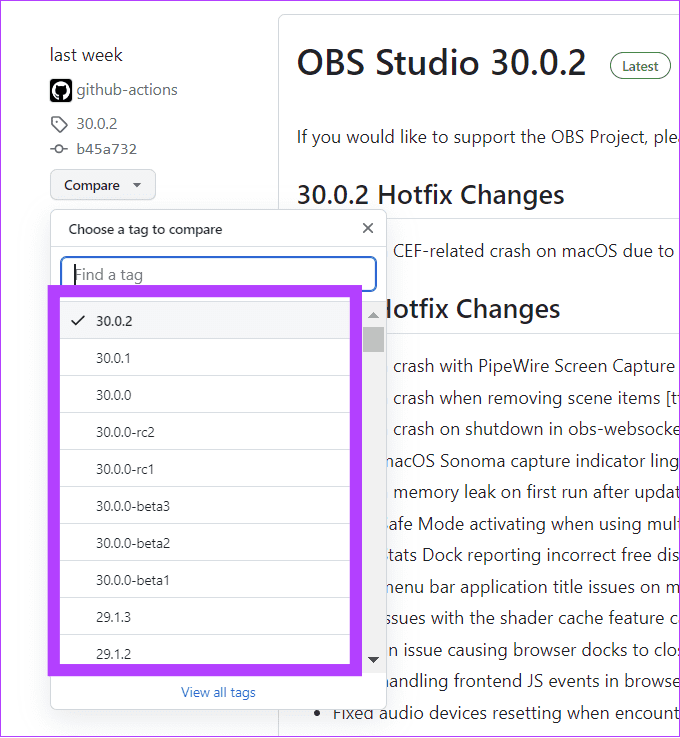Close the tag comparison popup
Screen dimensions: 680x738
[368, 229]
